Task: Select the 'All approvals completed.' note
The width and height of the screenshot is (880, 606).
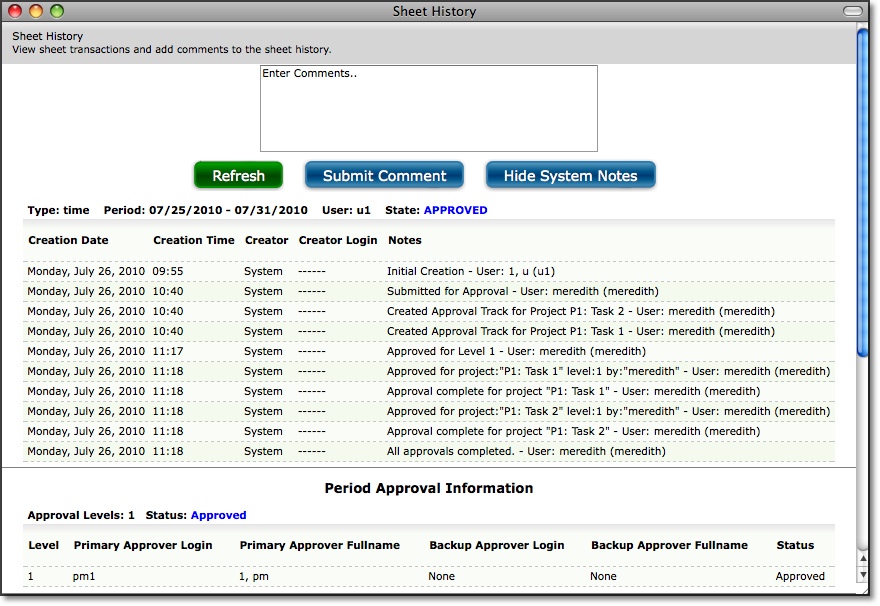Action: click(526, 451)
